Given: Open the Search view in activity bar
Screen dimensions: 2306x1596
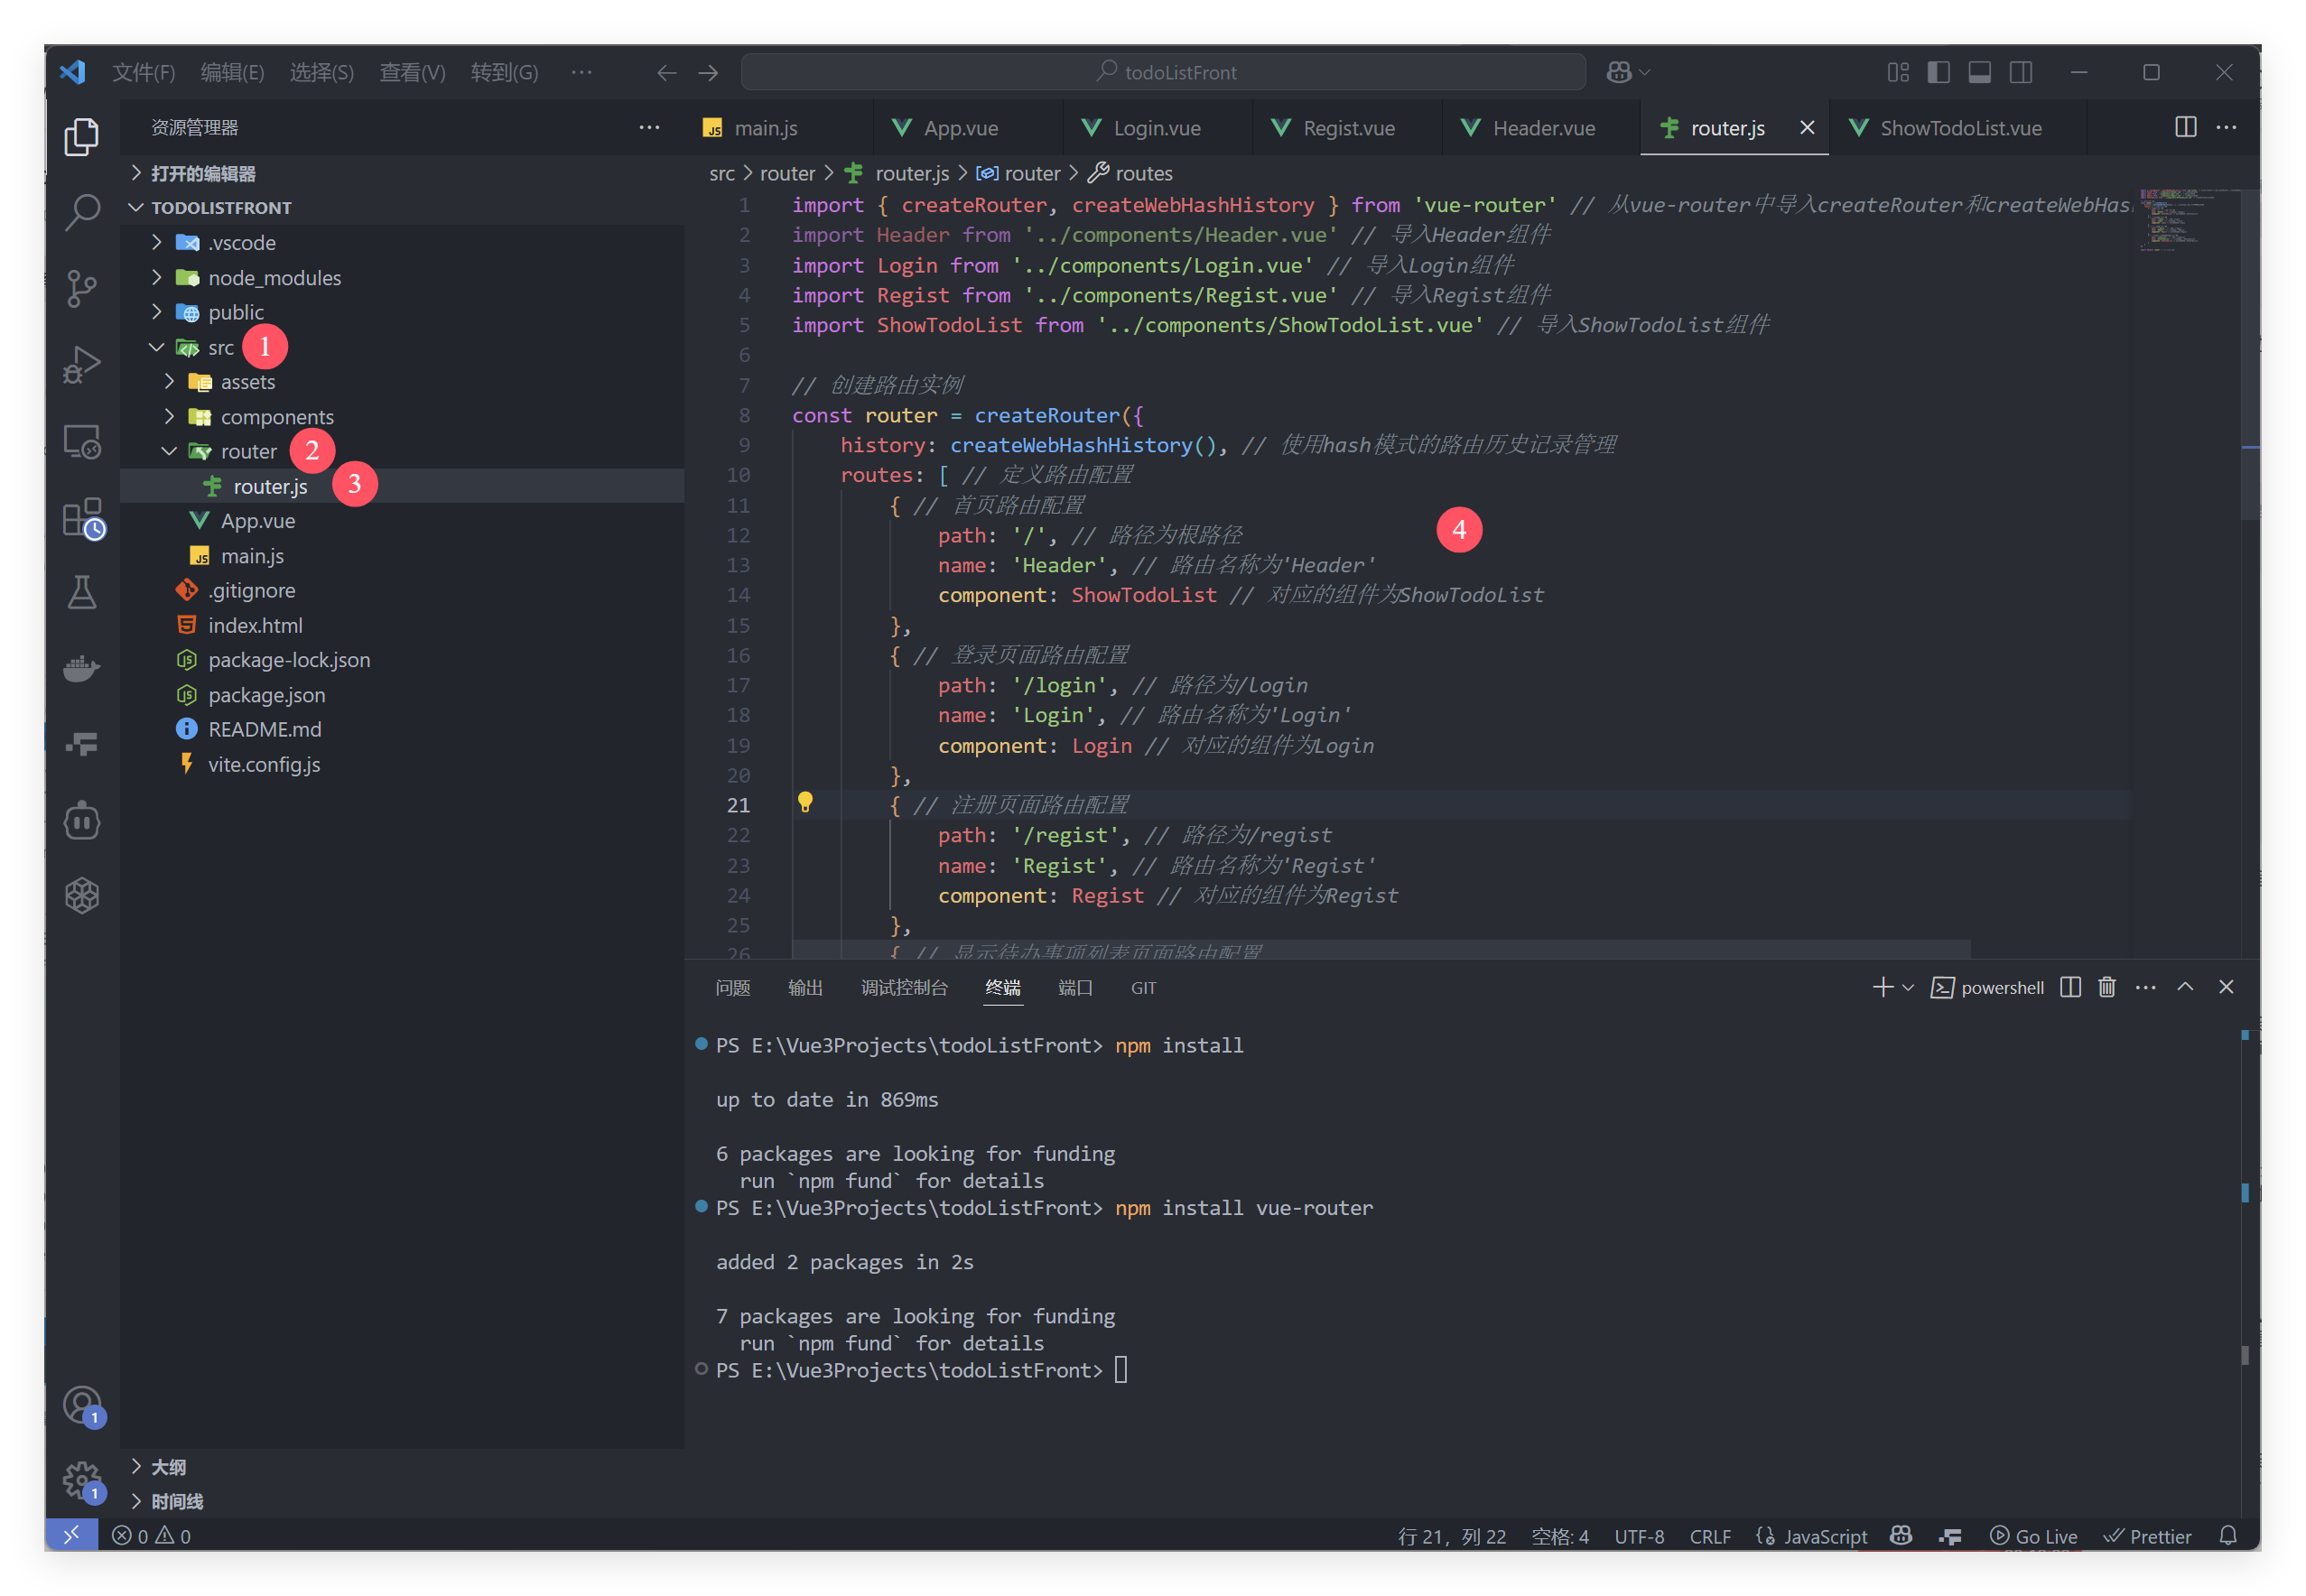Looking at the screenshot, I should coord(82,212).
